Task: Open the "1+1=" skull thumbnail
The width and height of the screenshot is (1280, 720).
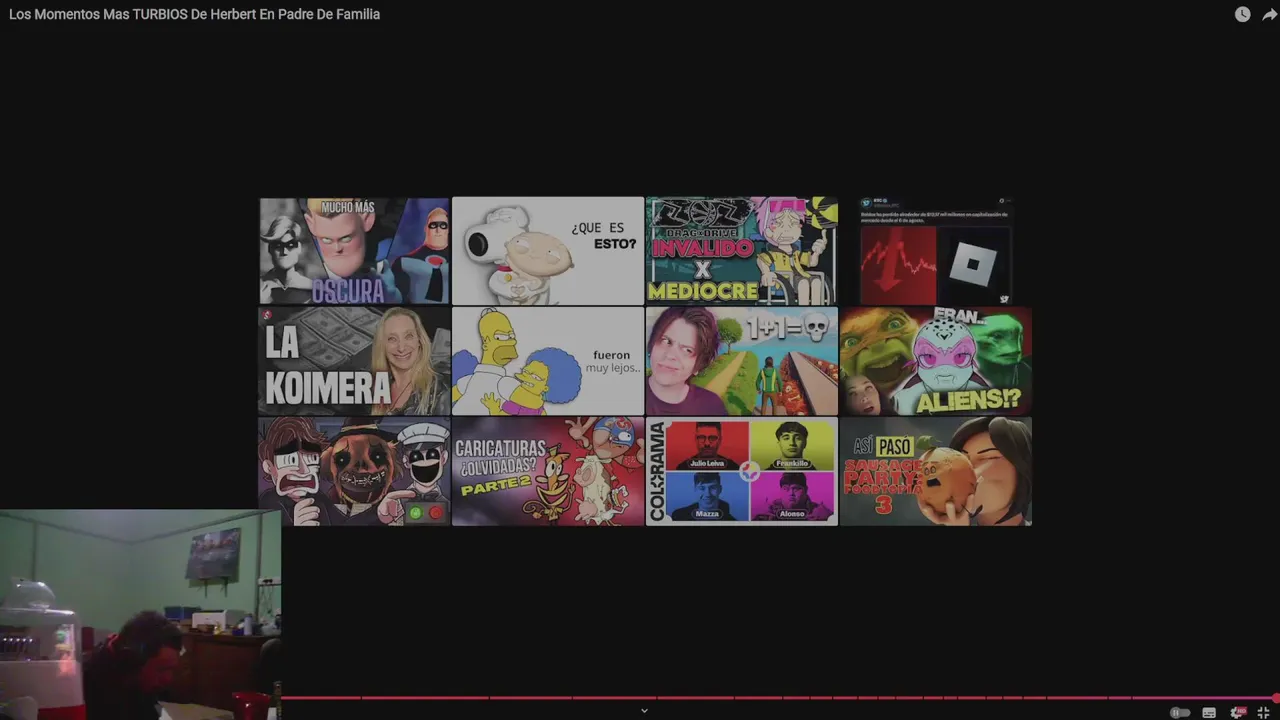Action: pyautogui.click(x=741, y=361)
